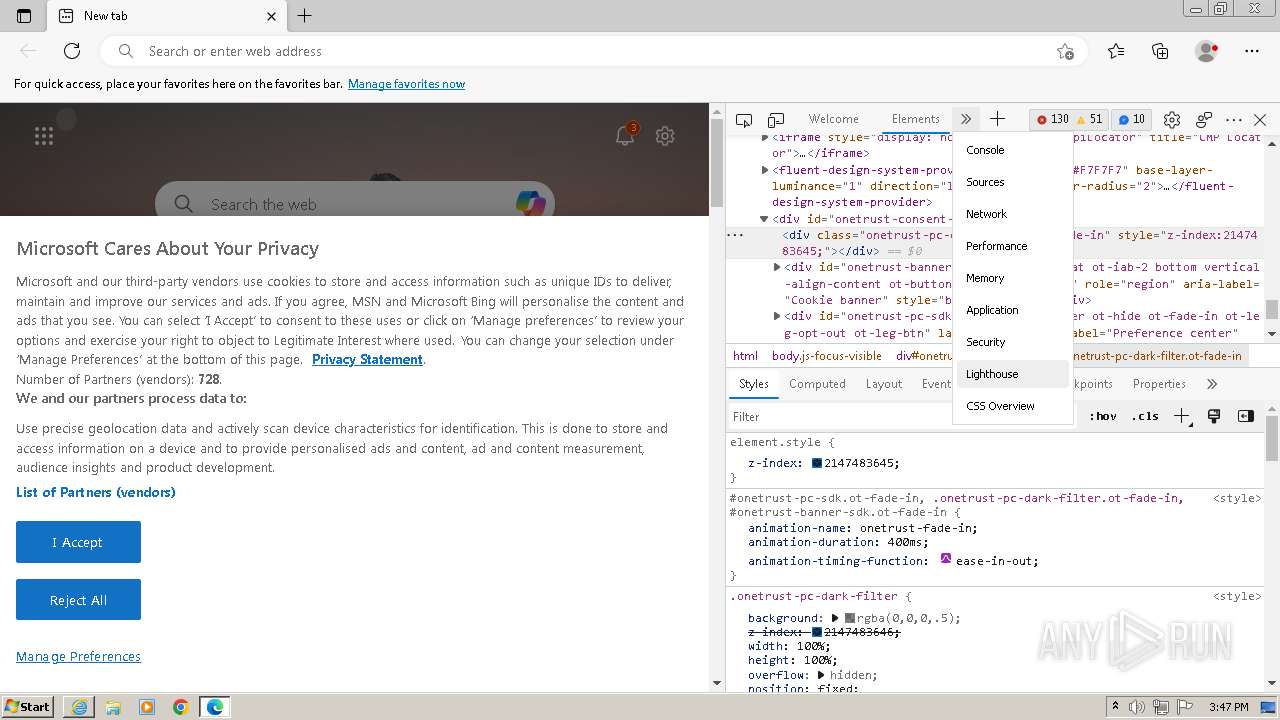Image resolution: width=1280 pixels, height=720 pixels.
Task: Click the More tabs chevron in DevTools toolbar
Action: [x=966, y=119]
